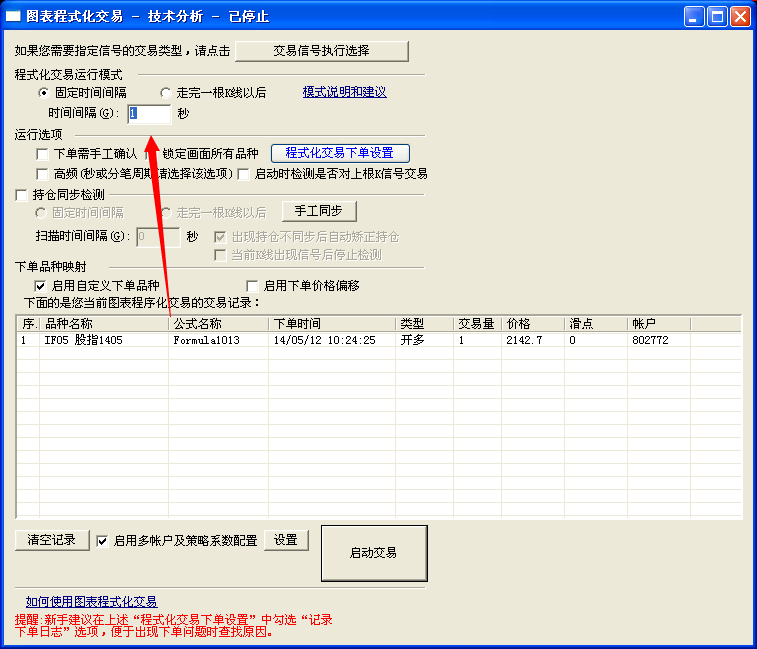Click the 清空记录 button
The height and width of the screenshot is (649, 757).
coord(52,540)
